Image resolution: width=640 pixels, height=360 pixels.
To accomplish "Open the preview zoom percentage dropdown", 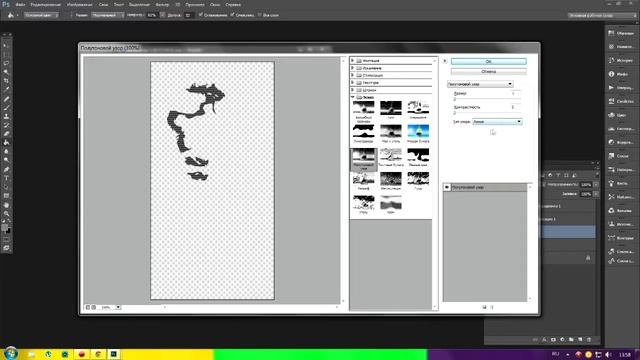I will (118, 307).
